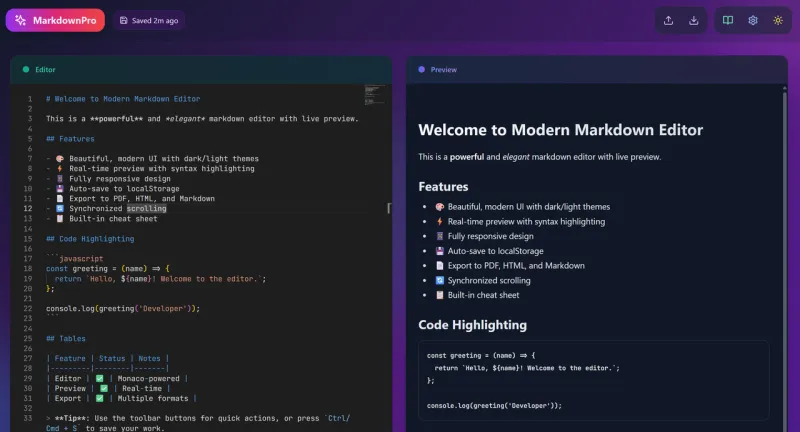Image resolution: width=800 pixels, height=432 pixels.
Task: Click the 'Monaco-powered' table cell in the editor
Action: (148, 378)
